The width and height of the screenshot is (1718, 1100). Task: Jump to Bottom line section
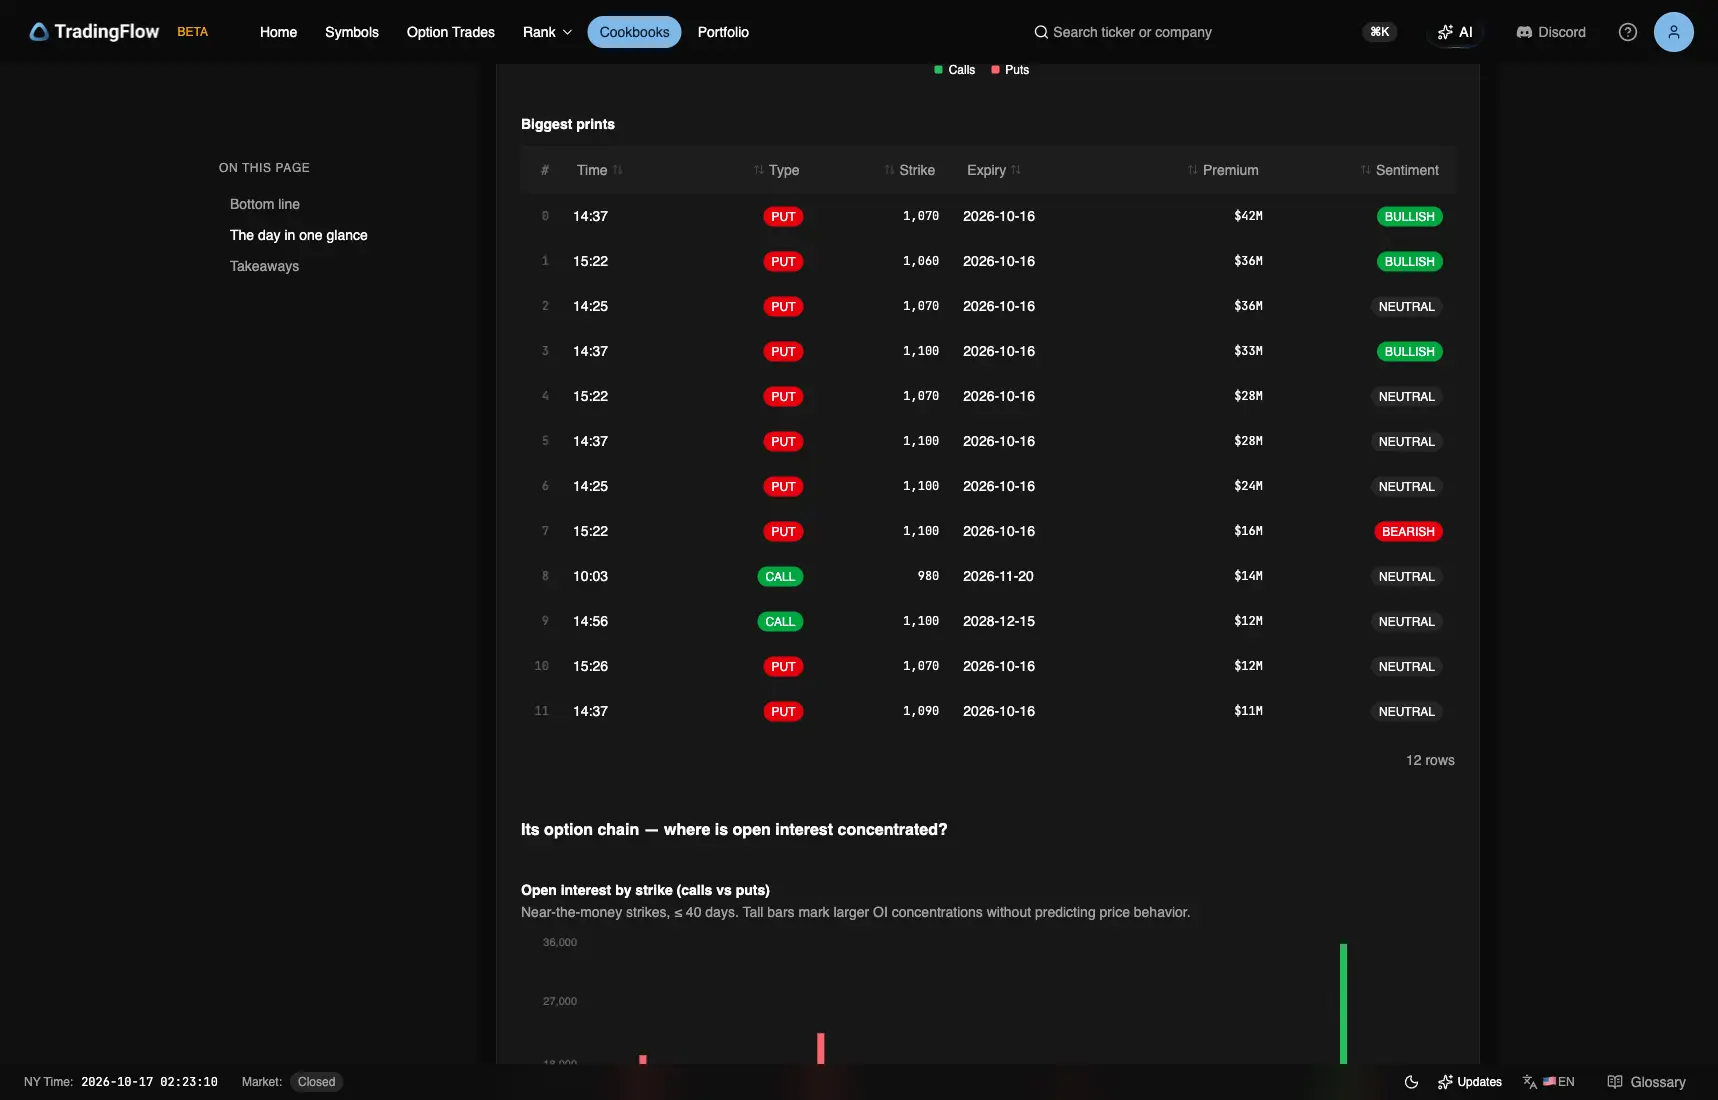pyautogui.click(x=265, y=204)
